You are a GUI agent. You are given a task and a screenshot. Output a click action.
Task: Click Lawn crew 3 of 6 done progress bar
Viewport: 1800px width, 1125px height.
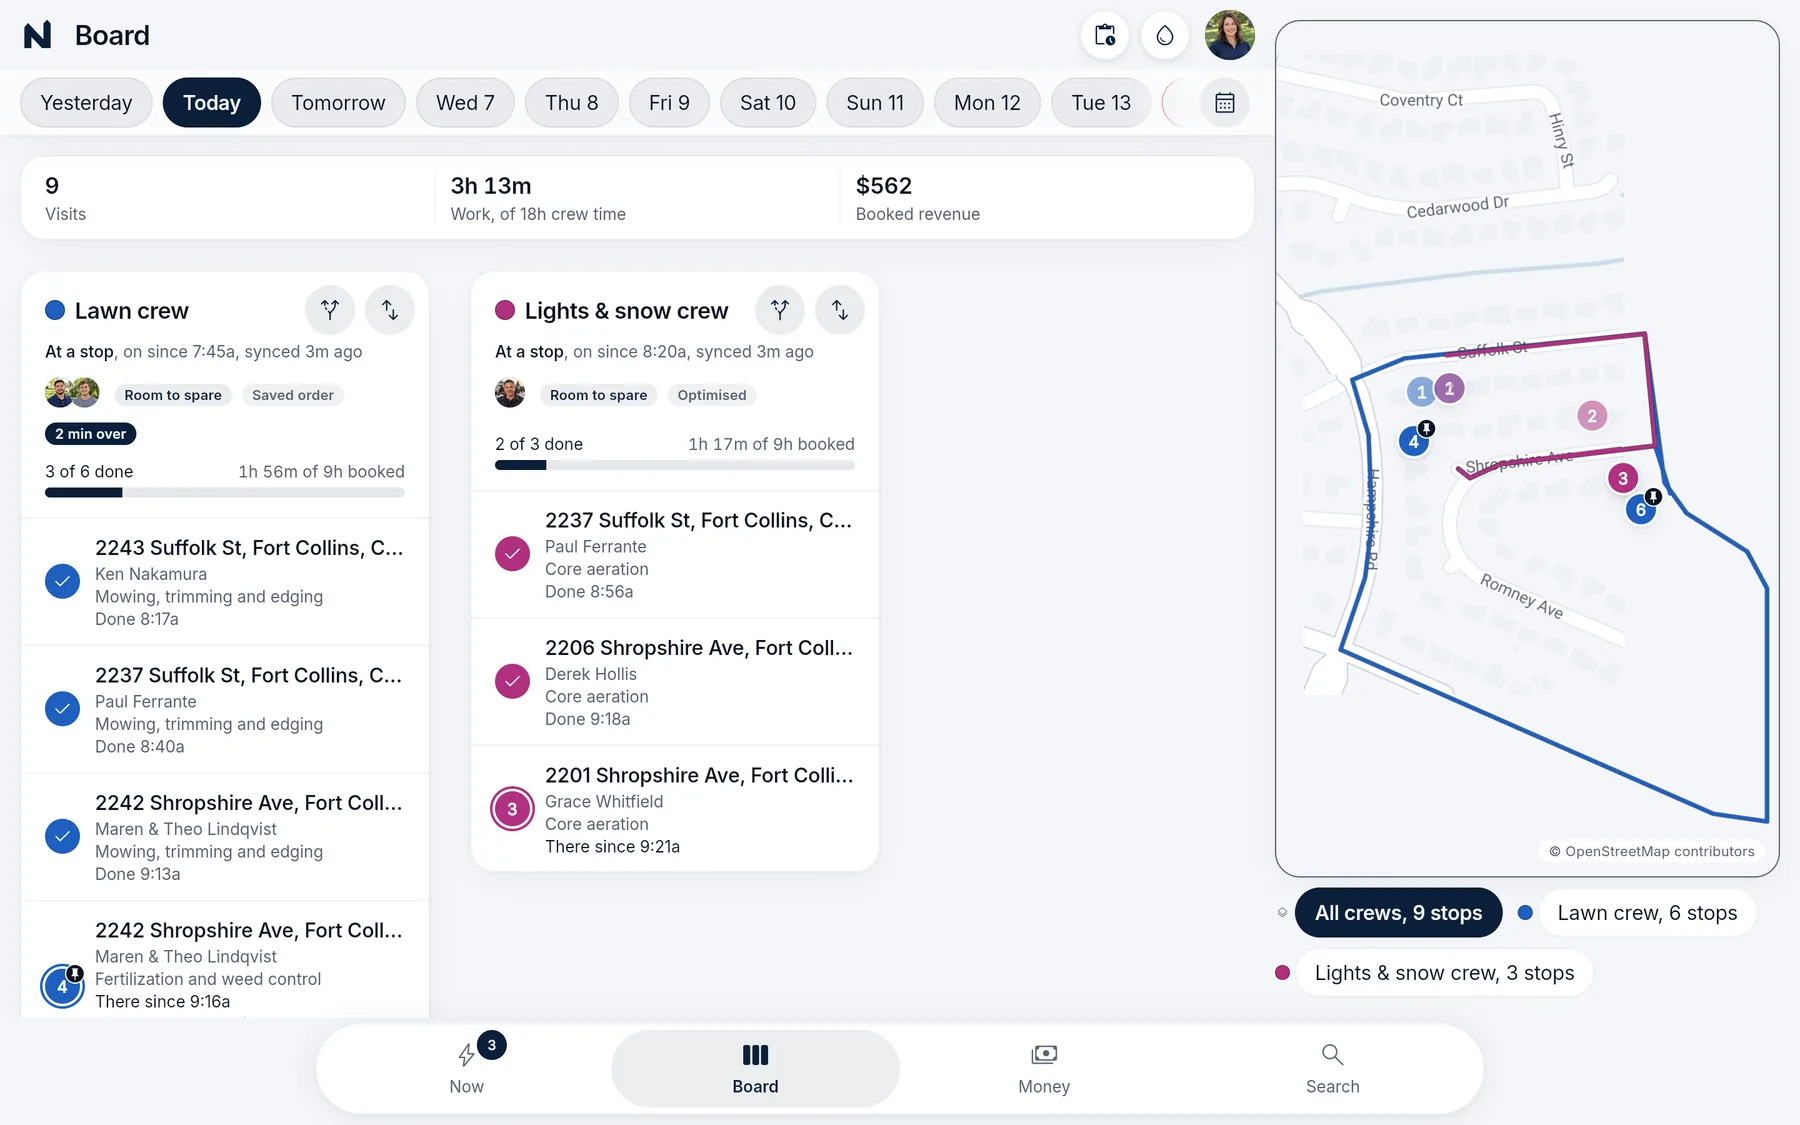[x=225, y=492]
